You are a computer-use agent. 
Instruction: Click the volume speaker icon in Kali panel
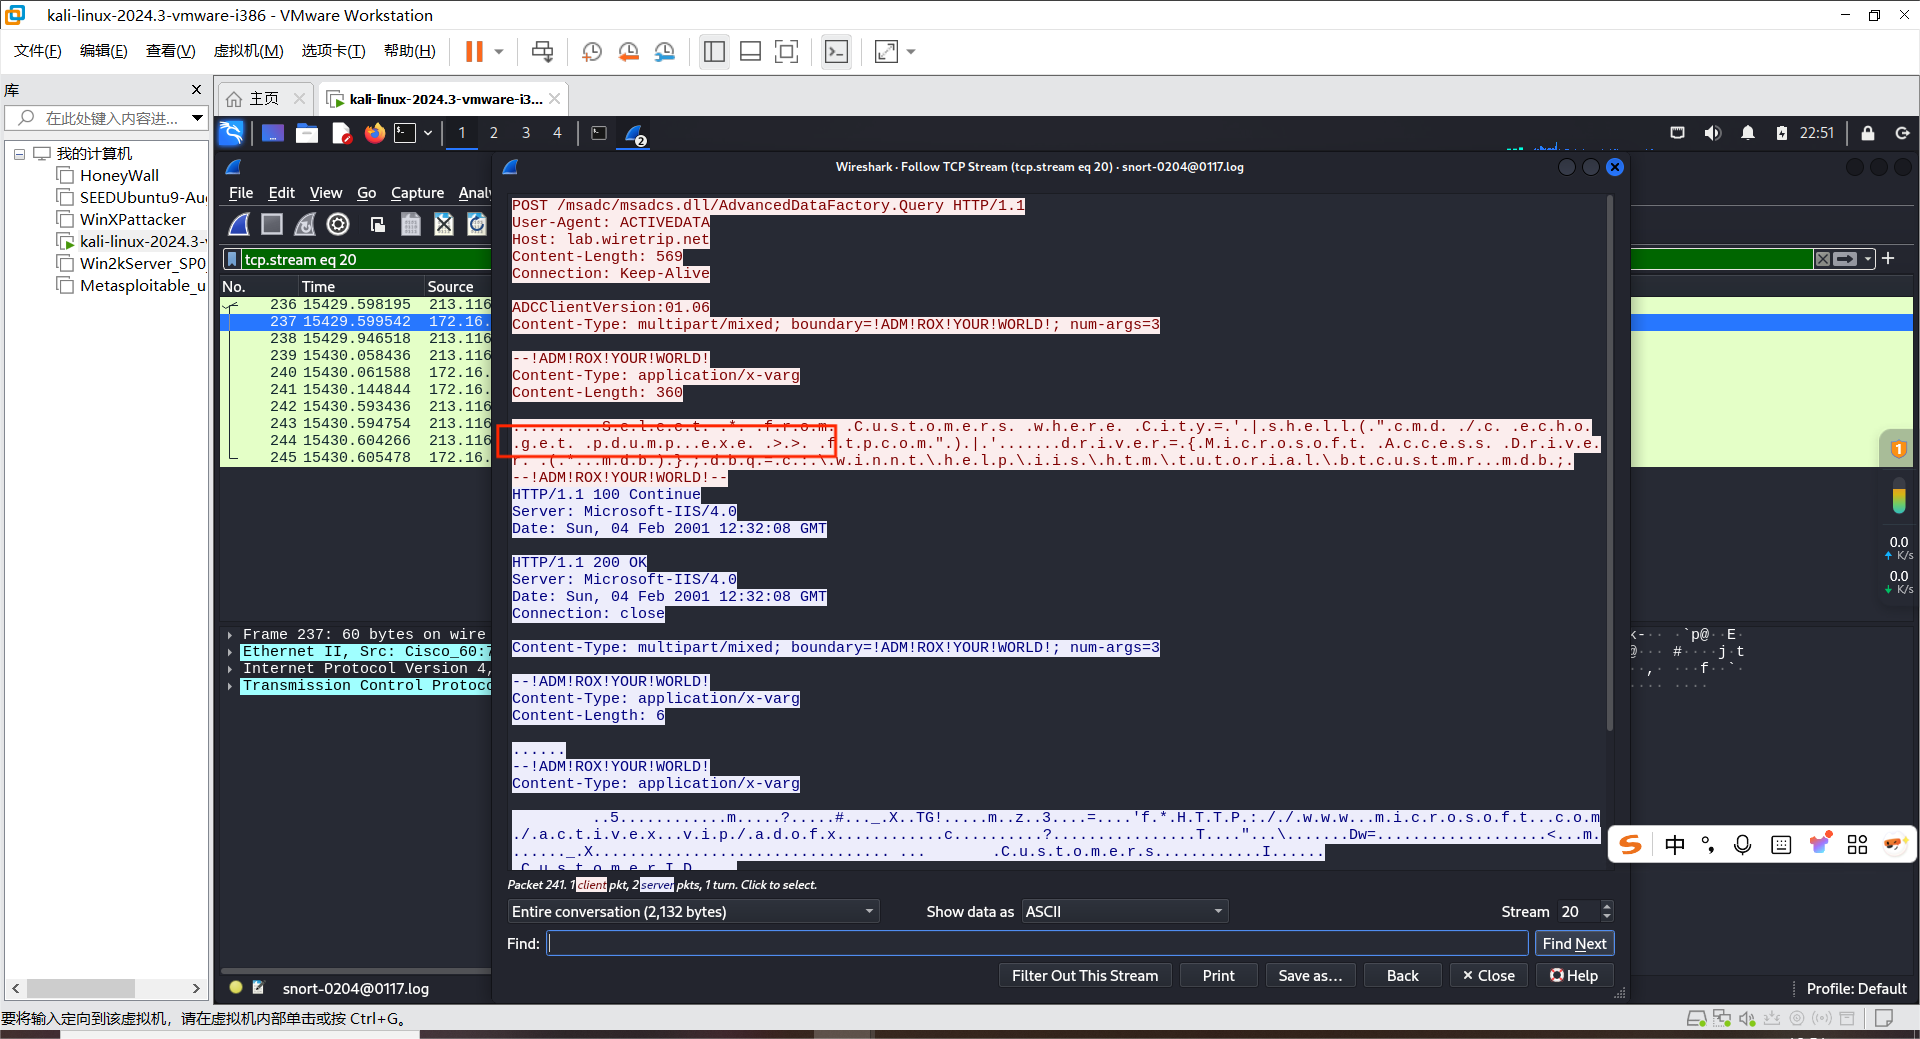click(1713, 133)
